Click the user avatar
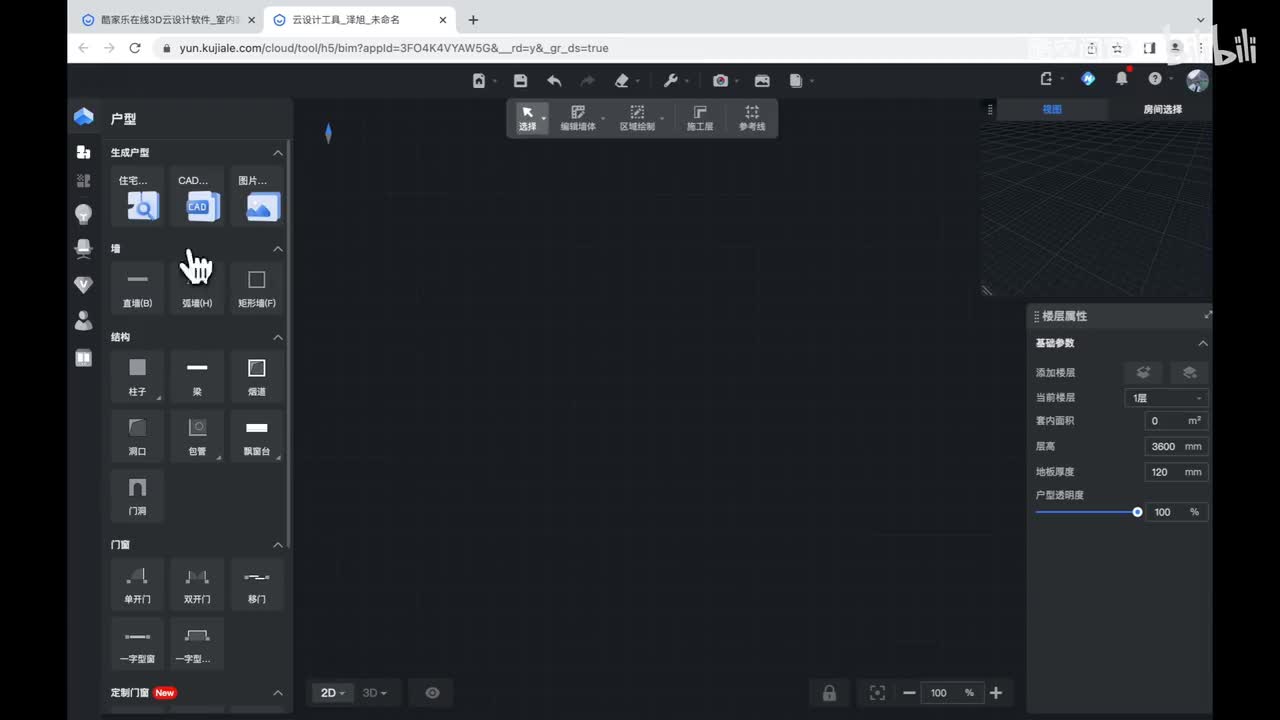This screenshot has height=720, width=1280. [1197, 80]
